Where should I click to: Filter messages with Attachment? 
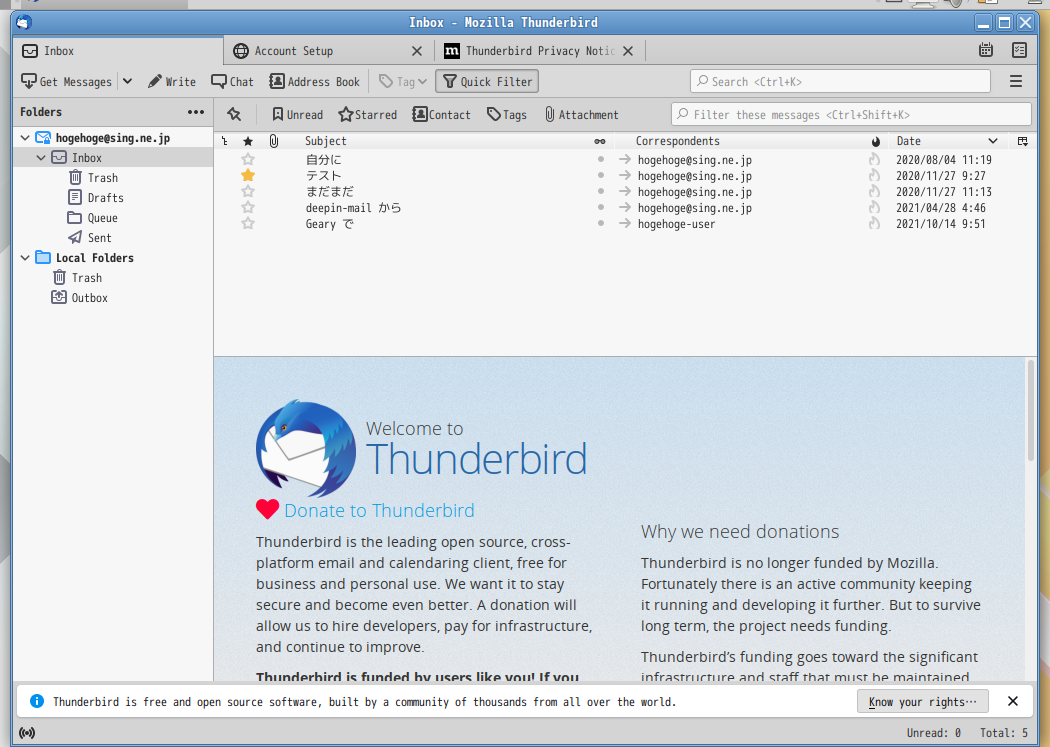point(581,114)
